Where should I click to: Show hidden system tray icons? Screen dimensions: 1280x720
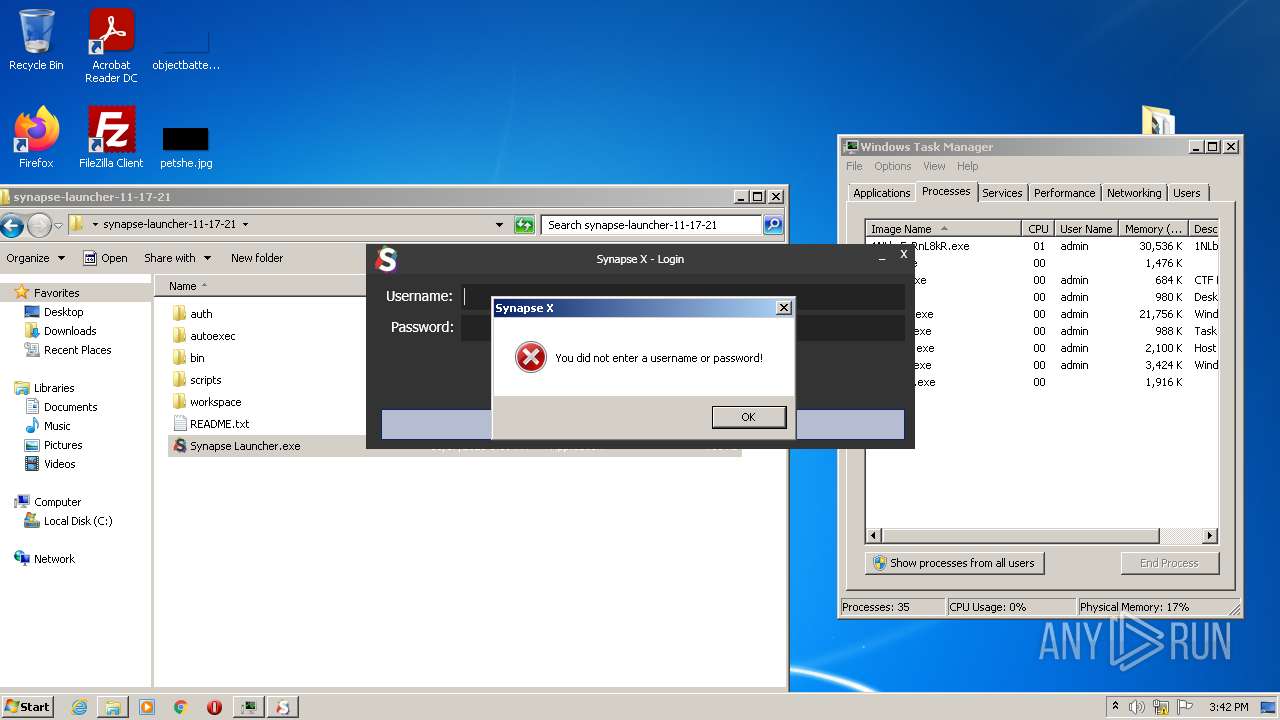[x=1115, y=706]
